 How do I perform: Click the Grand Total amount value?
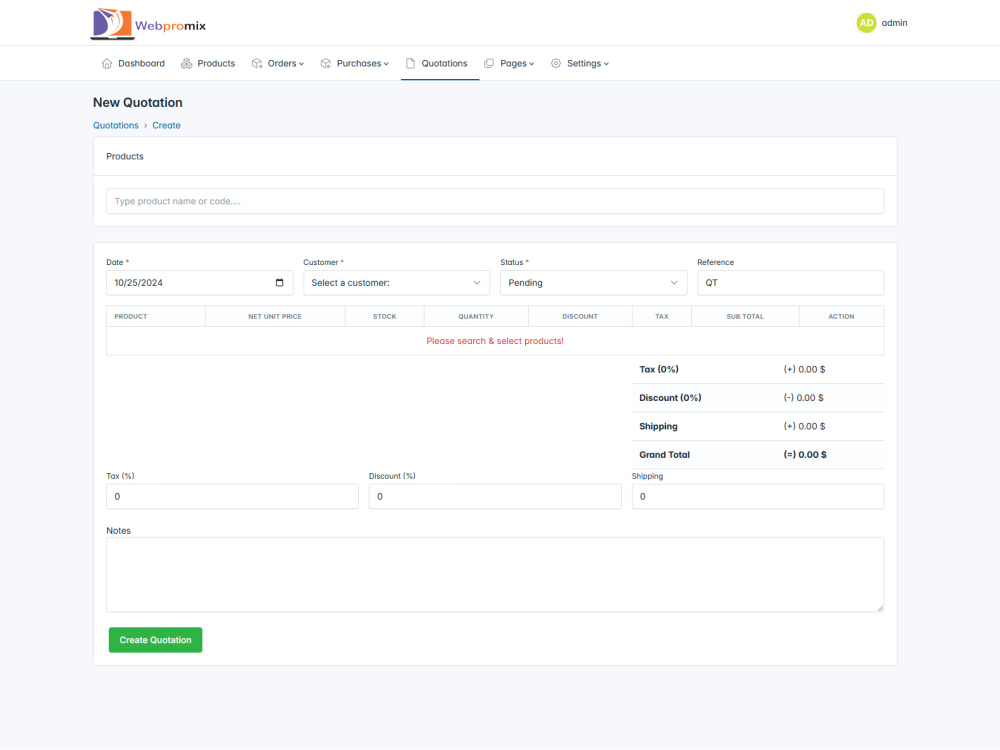click(805, 455)
